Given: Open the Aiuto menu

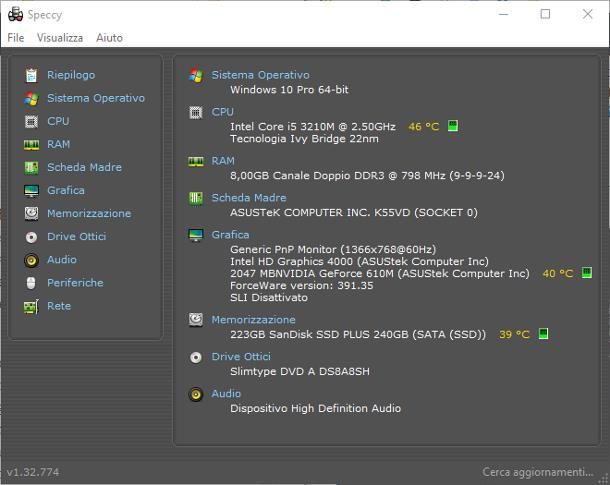Looking at the screenshot, I should point(109,38).
